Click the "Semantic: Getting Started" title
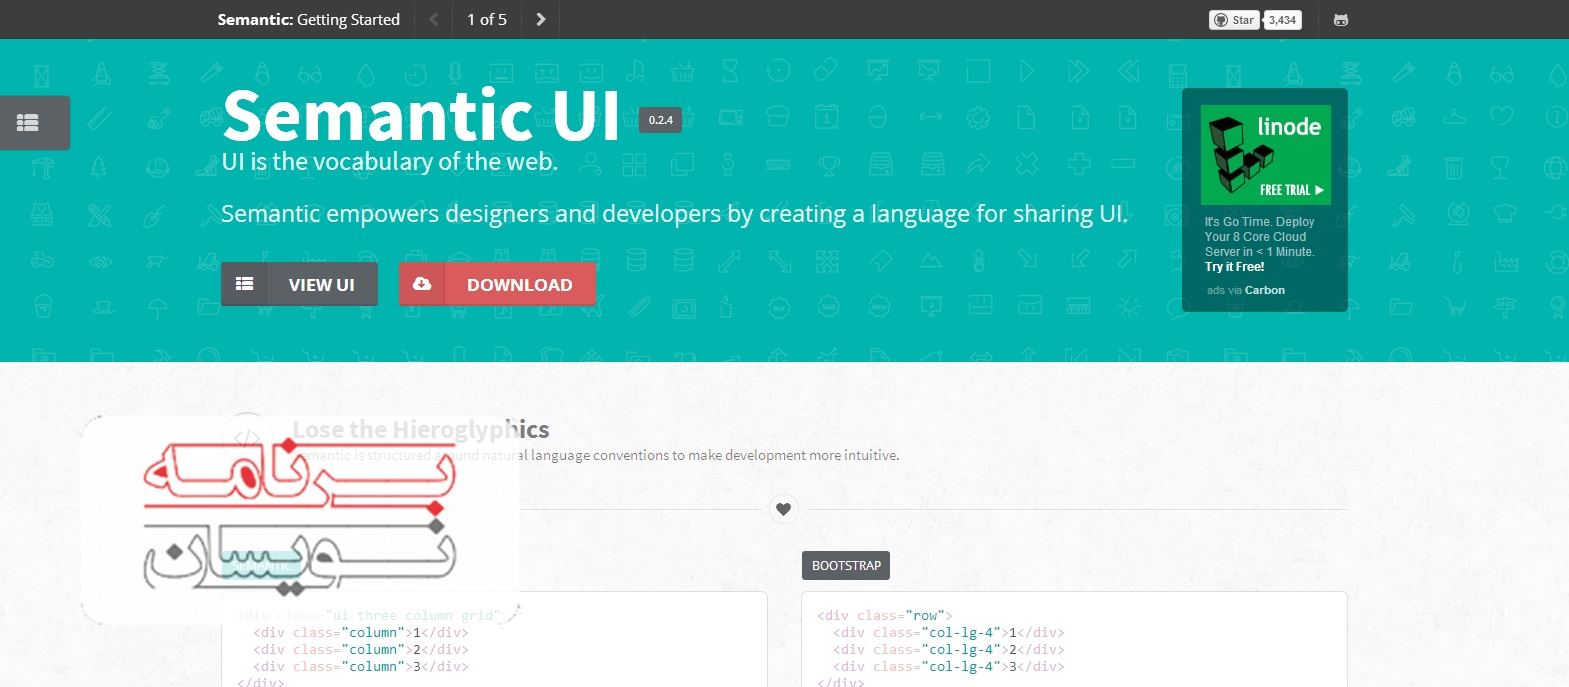The height and width of the screenshot is (687, 1569). (308, 19)
